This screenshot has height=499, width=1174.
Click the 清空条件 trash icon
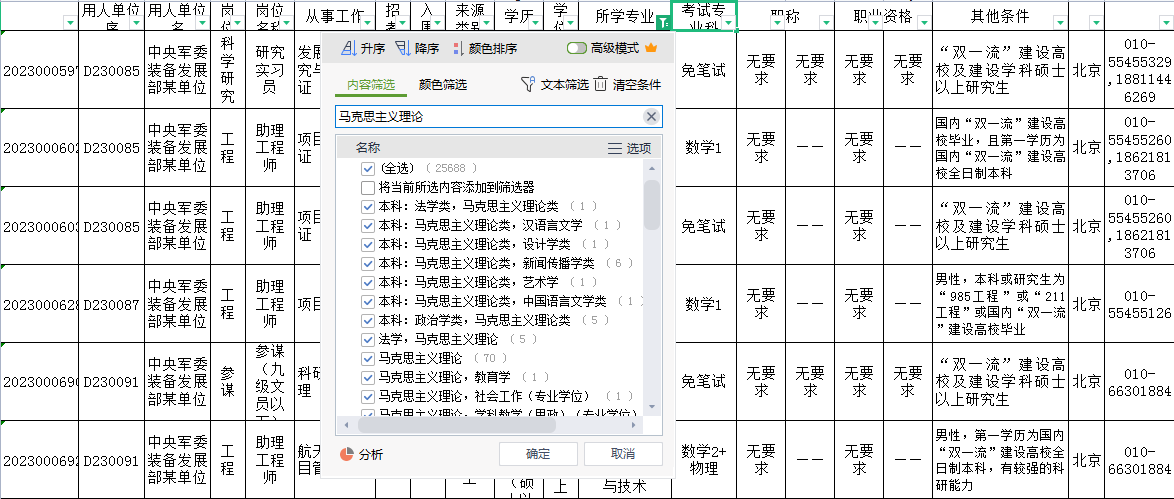(600, 85)
